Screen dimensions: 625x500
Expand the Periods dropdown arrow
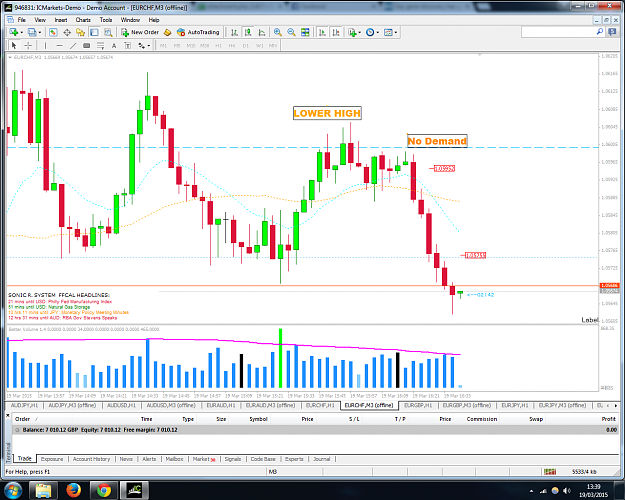pos(377,33)
